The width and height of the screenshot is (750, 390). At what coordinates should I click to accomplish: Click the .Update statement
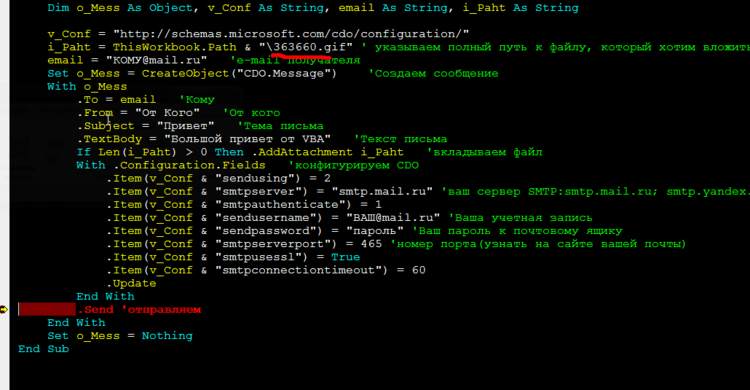click(x=131, y=283)
